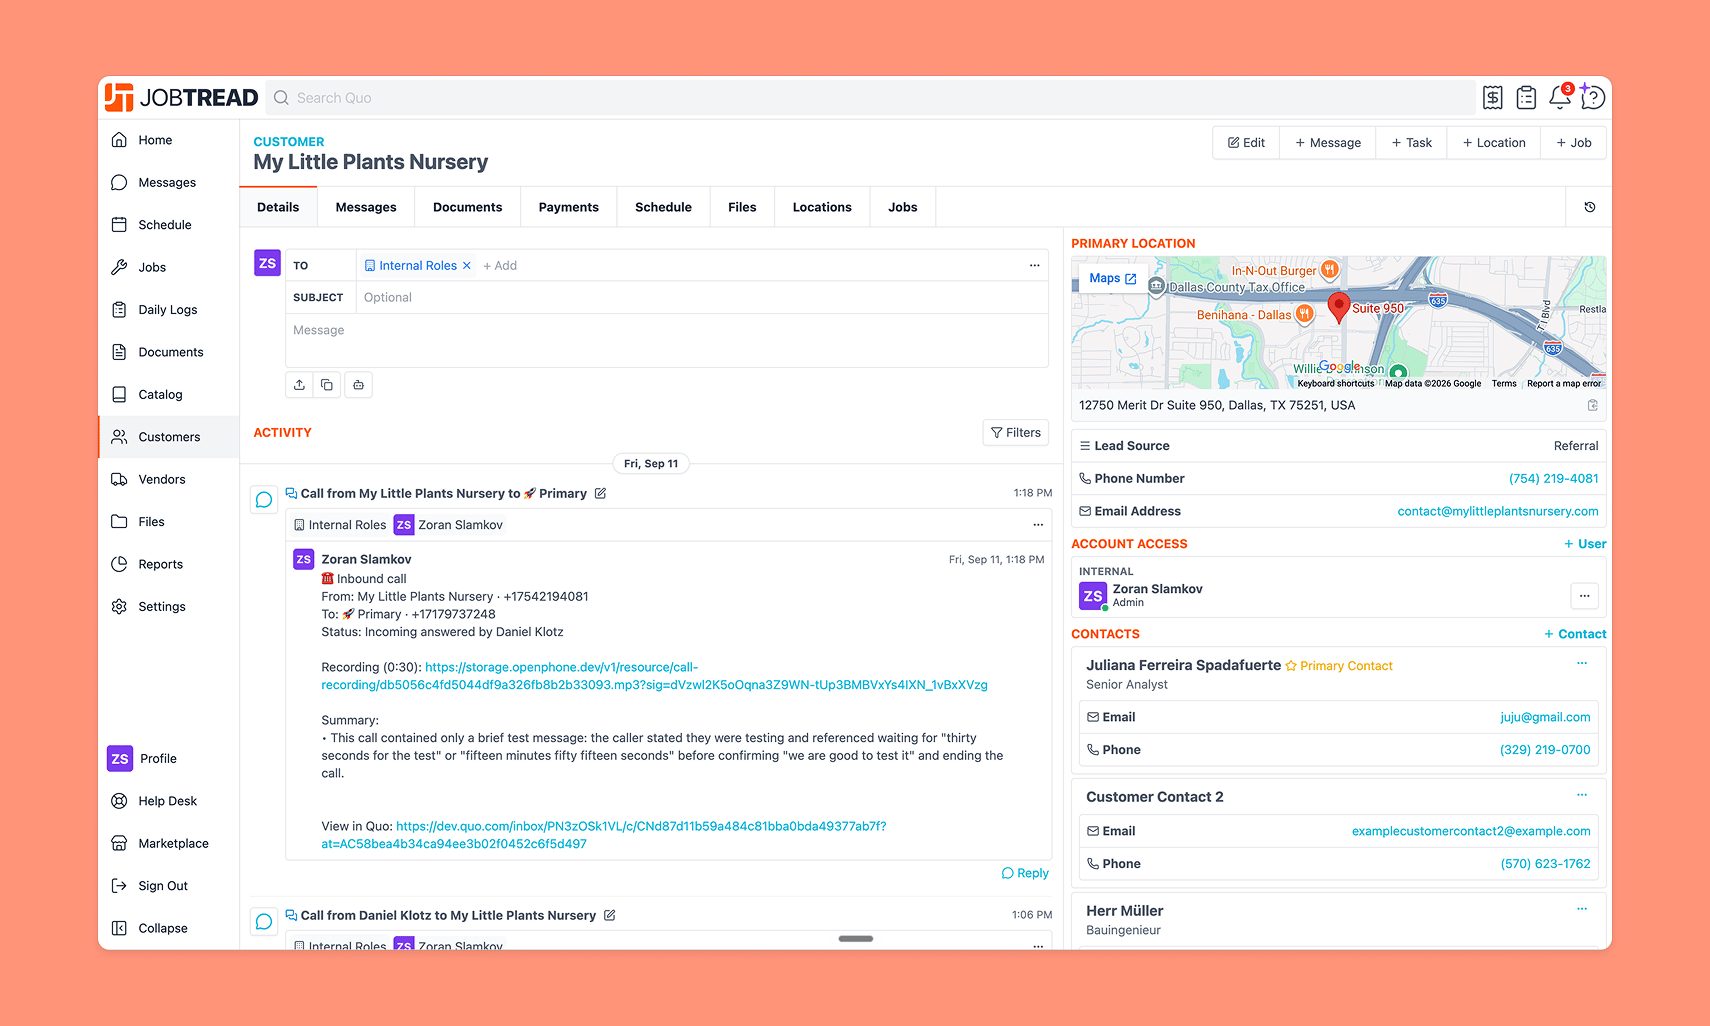Click the Edit customer button
The width and height of the screenshot is (1710, 1026).
coord(1246,143)
